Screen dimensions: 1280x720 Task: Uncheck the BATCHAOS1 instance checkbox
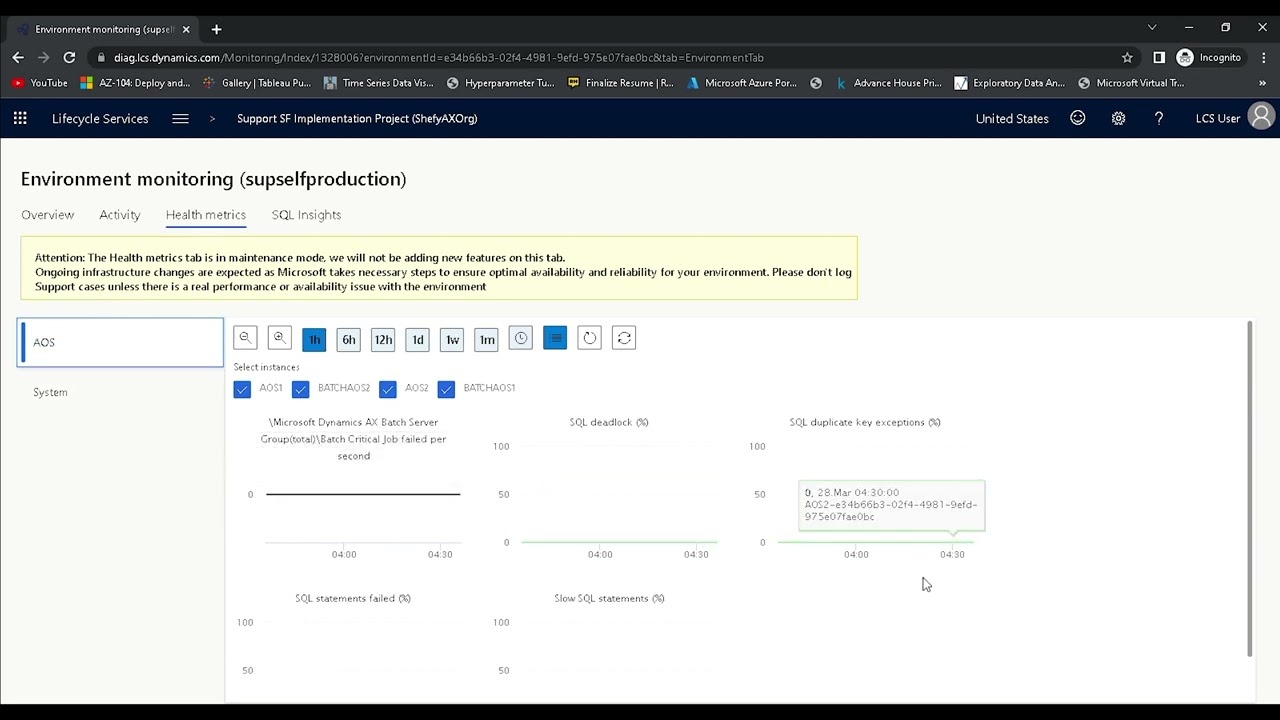point(446,389)
